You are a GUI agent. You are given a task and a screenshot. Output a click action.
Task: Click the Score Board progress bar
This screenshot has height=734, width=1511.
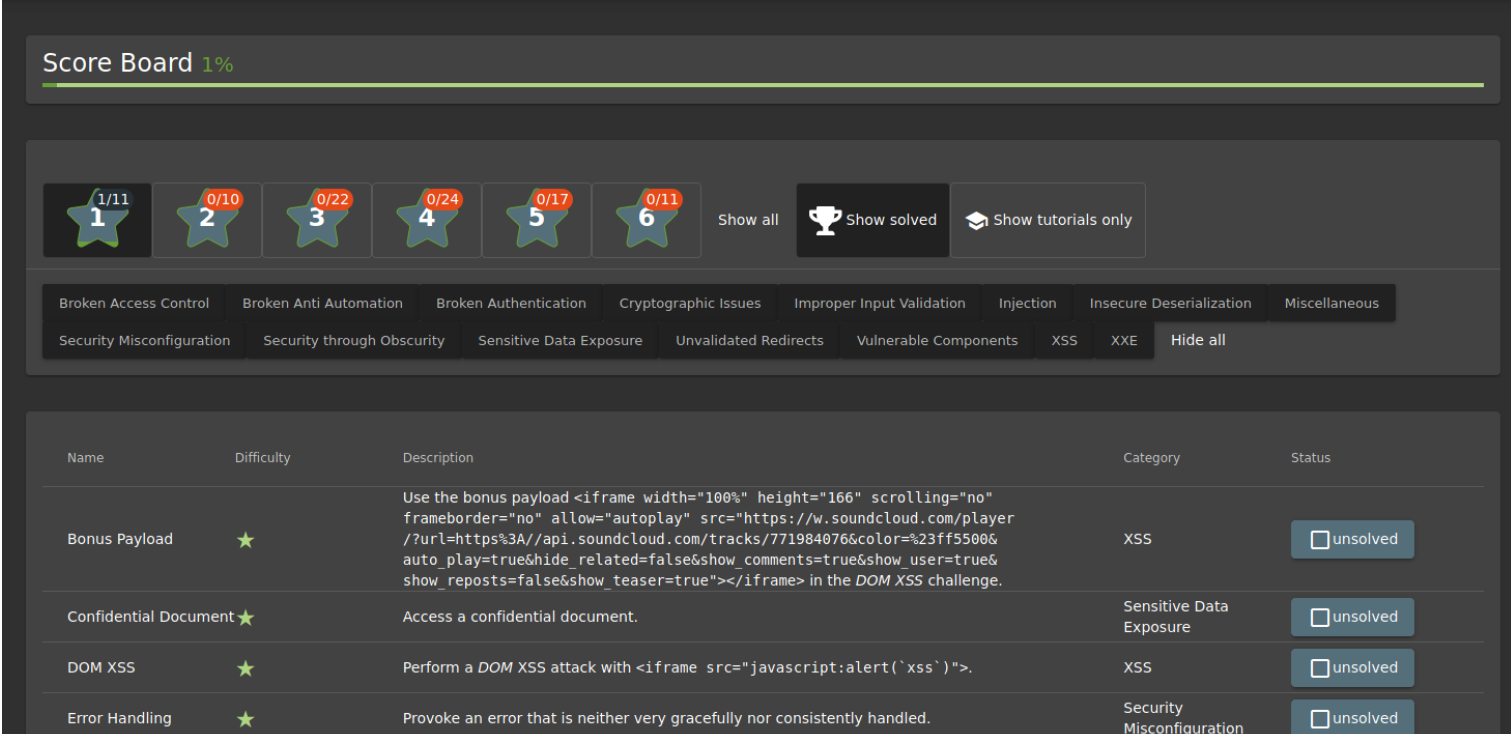click(x=762, y=86)
